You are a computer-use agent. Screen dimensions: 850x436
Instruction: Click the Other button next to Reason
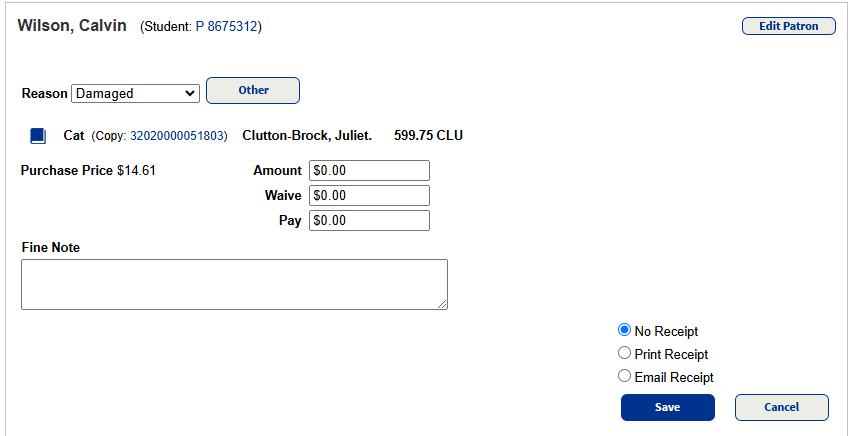[253, 90]
